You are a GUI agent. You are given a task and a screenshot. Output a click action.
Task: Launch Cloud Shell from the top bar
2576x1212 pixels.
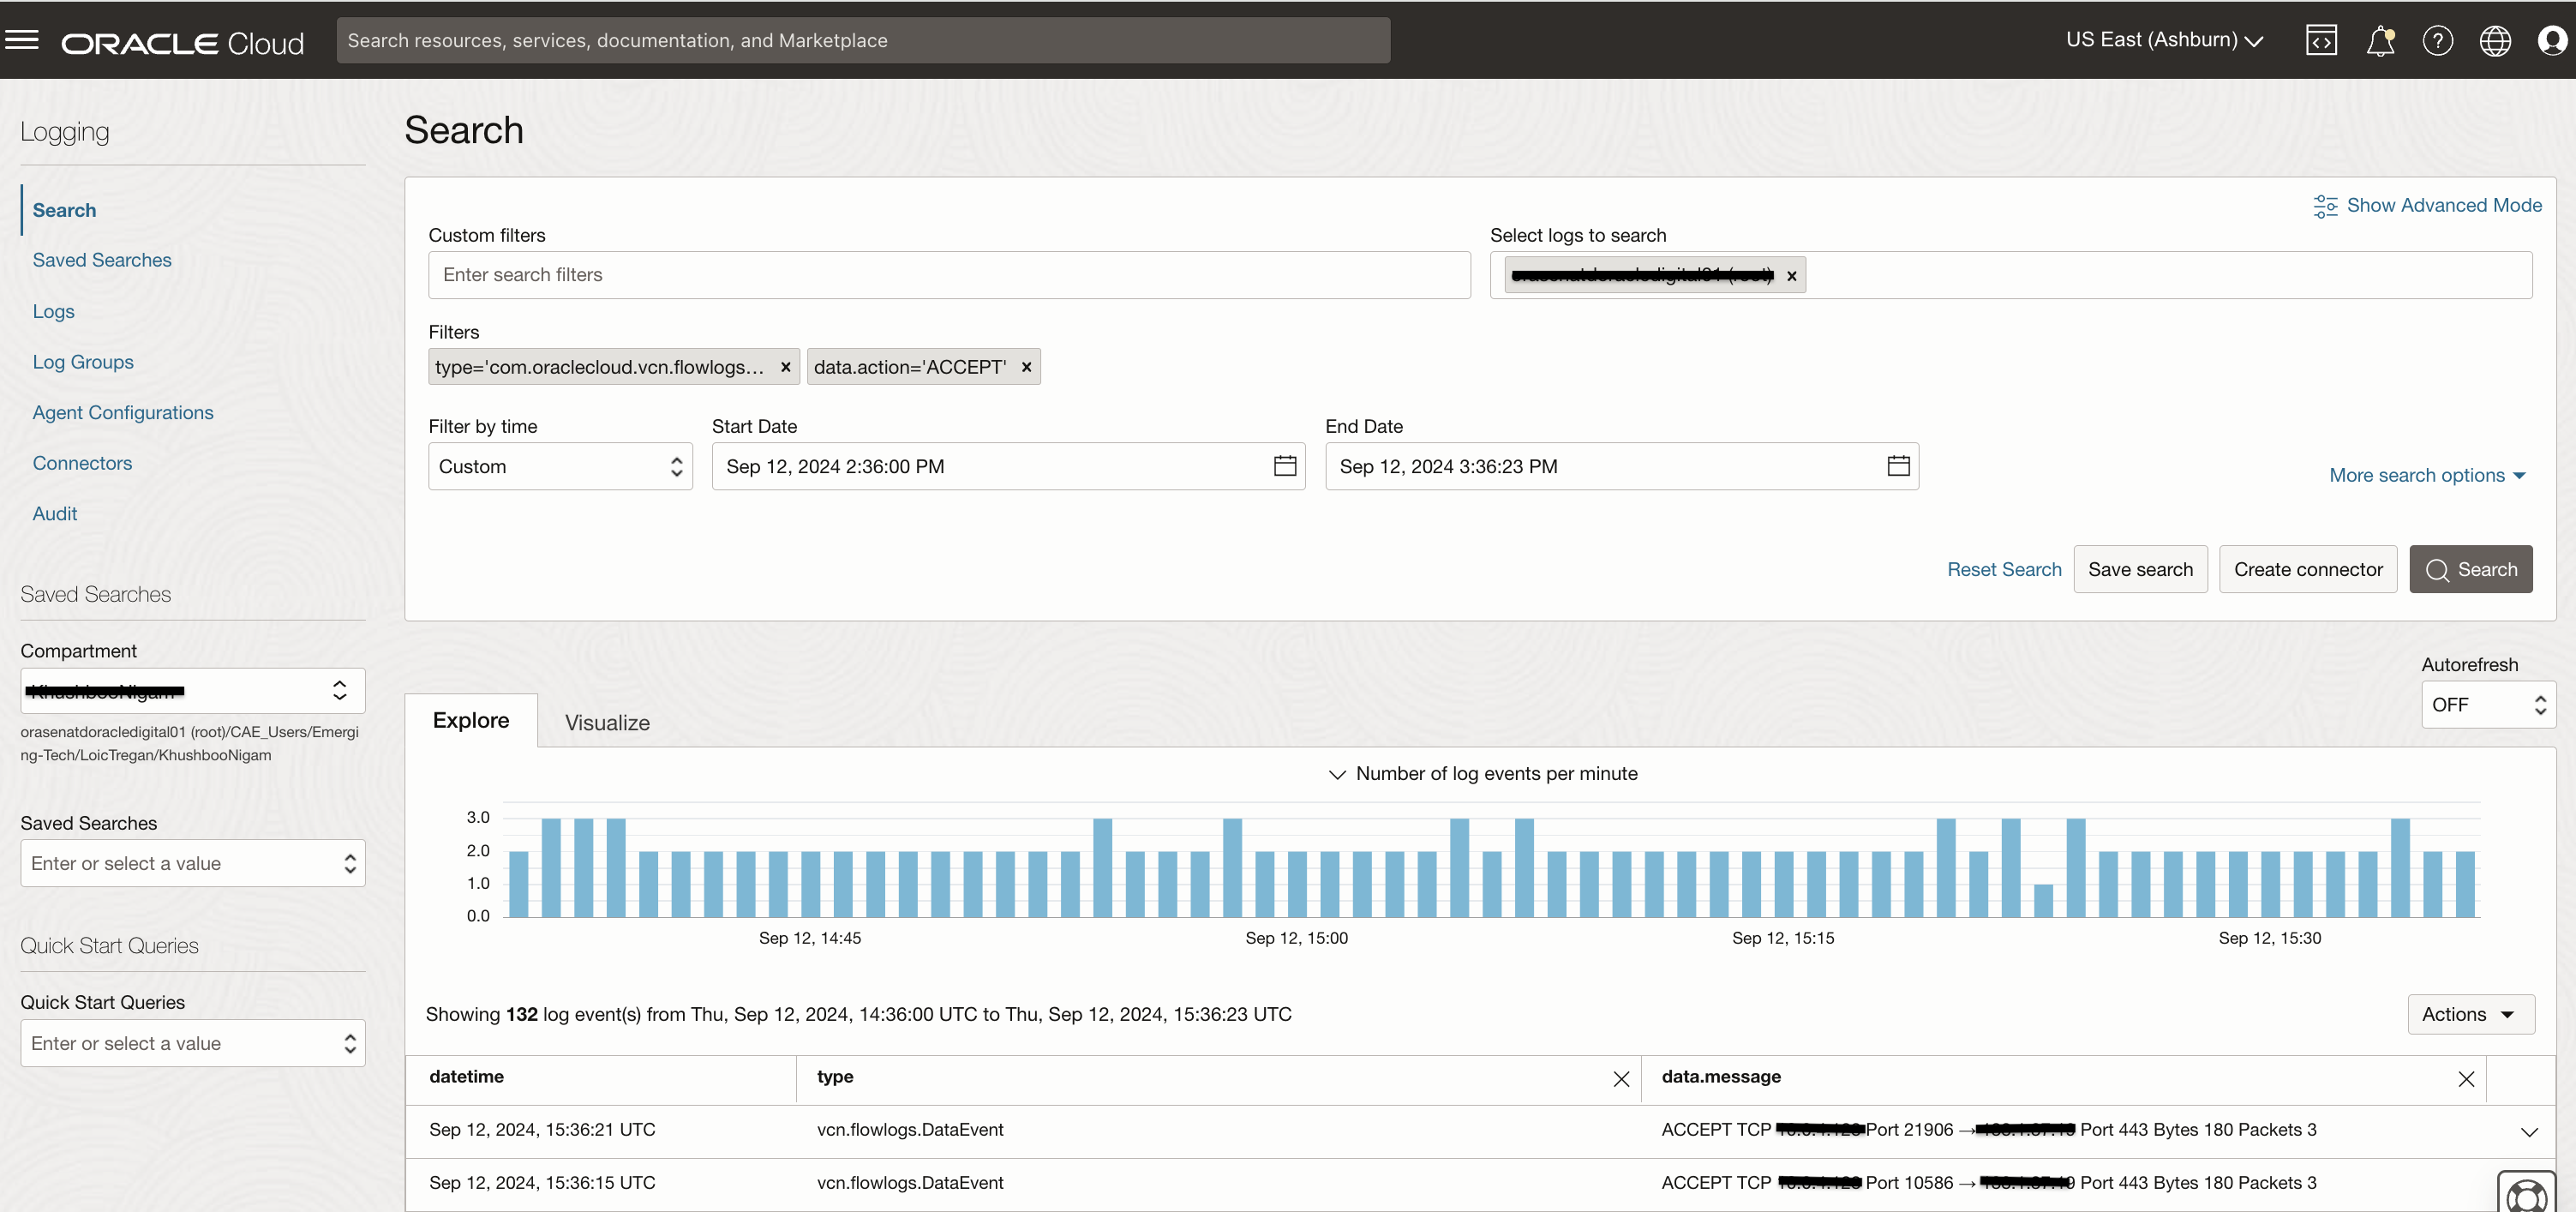coord(2322,40)
